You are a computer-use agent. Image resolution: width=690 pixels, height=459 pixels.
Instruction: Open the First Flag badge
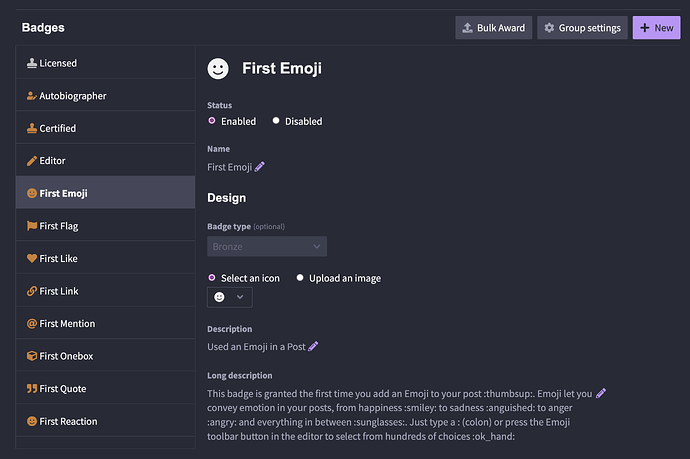[106, 226]
